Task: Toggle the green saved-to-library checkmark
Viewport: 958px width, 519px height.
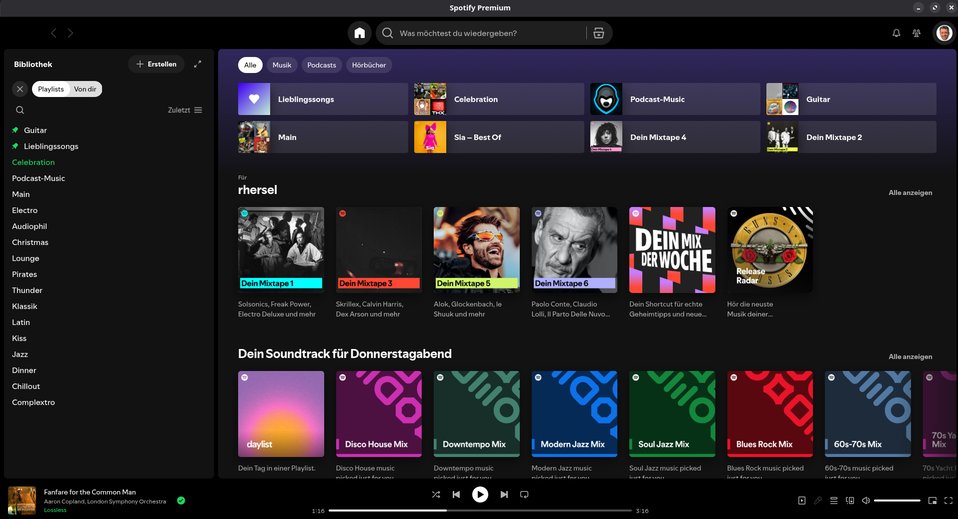Action: click(181, 500)
